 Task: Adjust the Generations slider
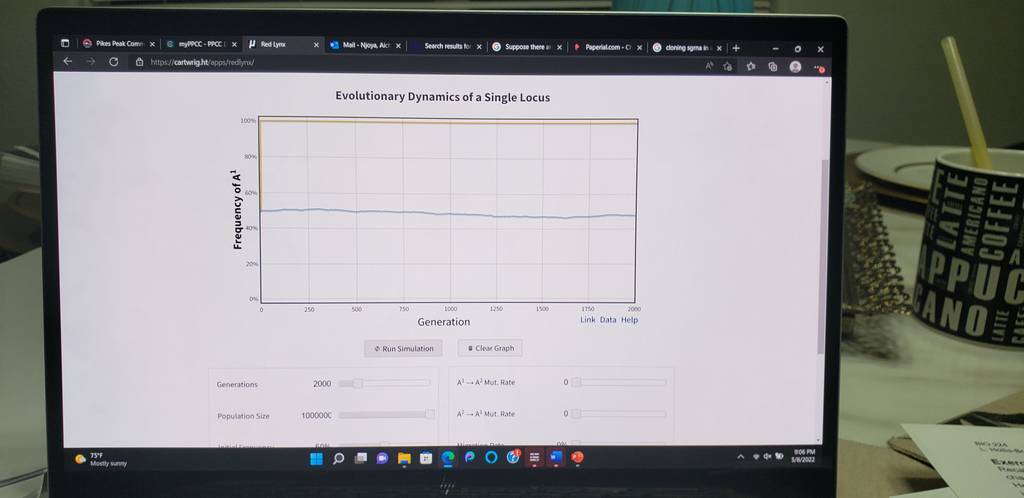click(x=385, y=383)
